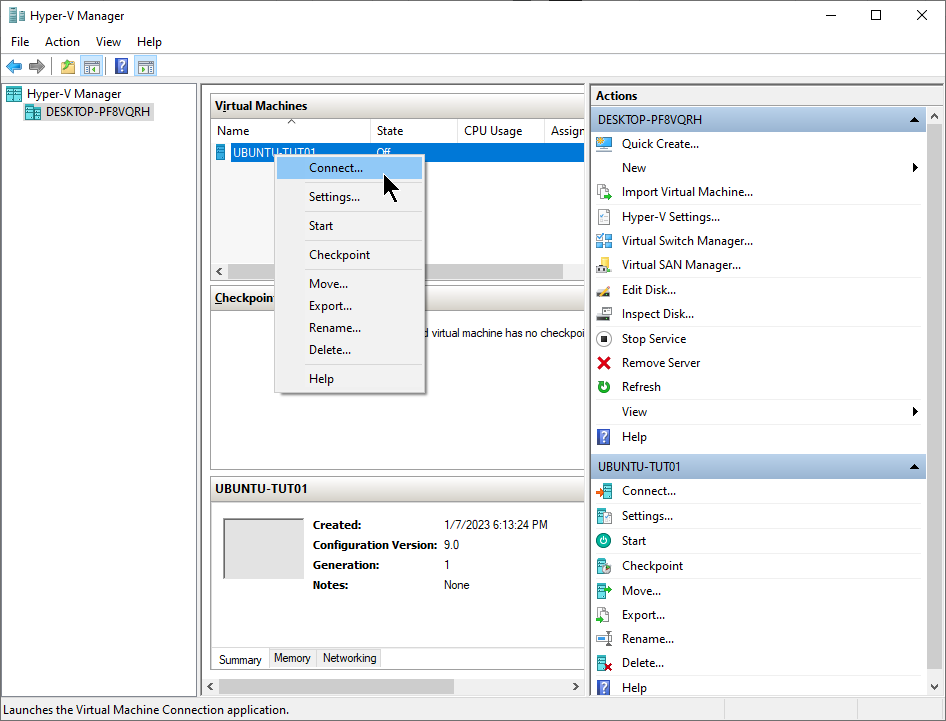
Task: Click the Rename icon in Actions pane
Action: (x=604, y=638)
